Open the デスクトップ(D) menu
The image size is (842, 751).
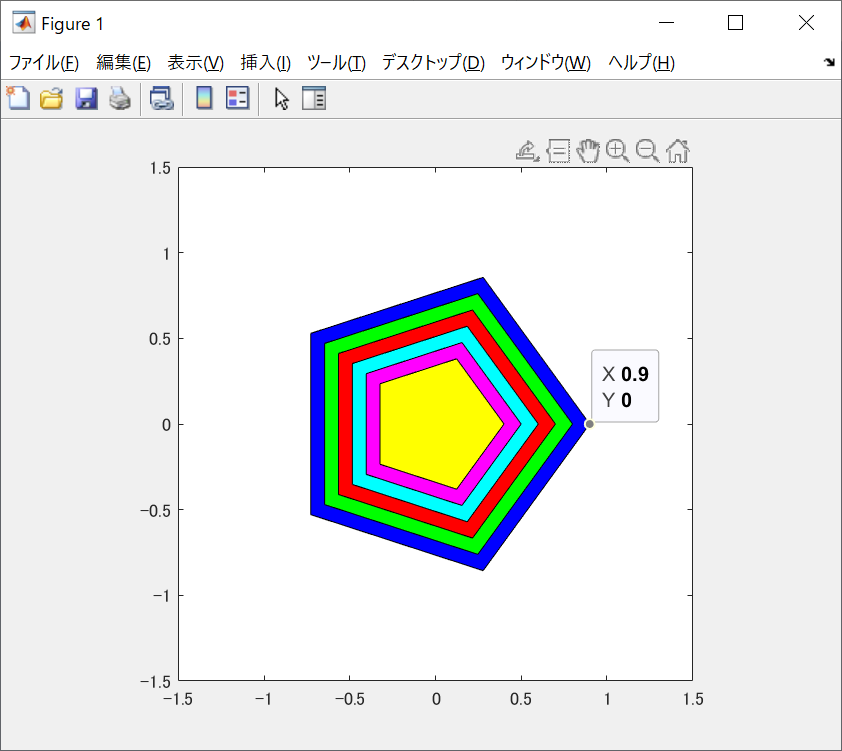click(433, 63)
